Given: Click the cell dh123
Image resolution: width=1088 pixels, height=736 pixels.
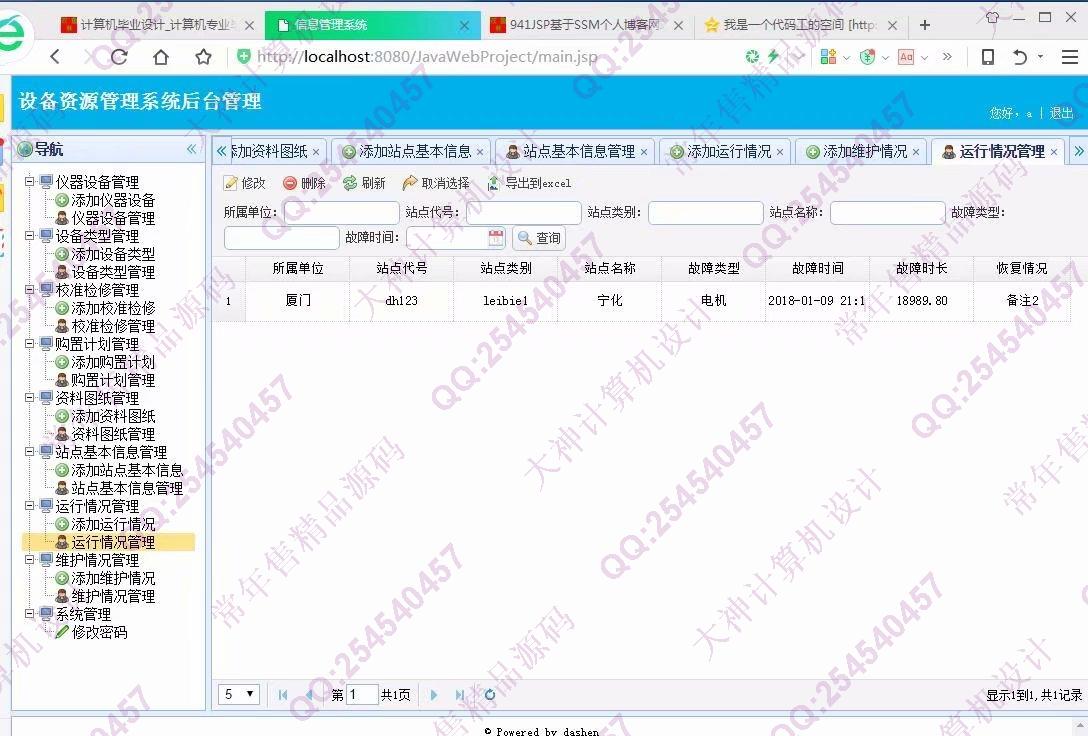Looking at the screenshot, I should (x=401, y=300).
